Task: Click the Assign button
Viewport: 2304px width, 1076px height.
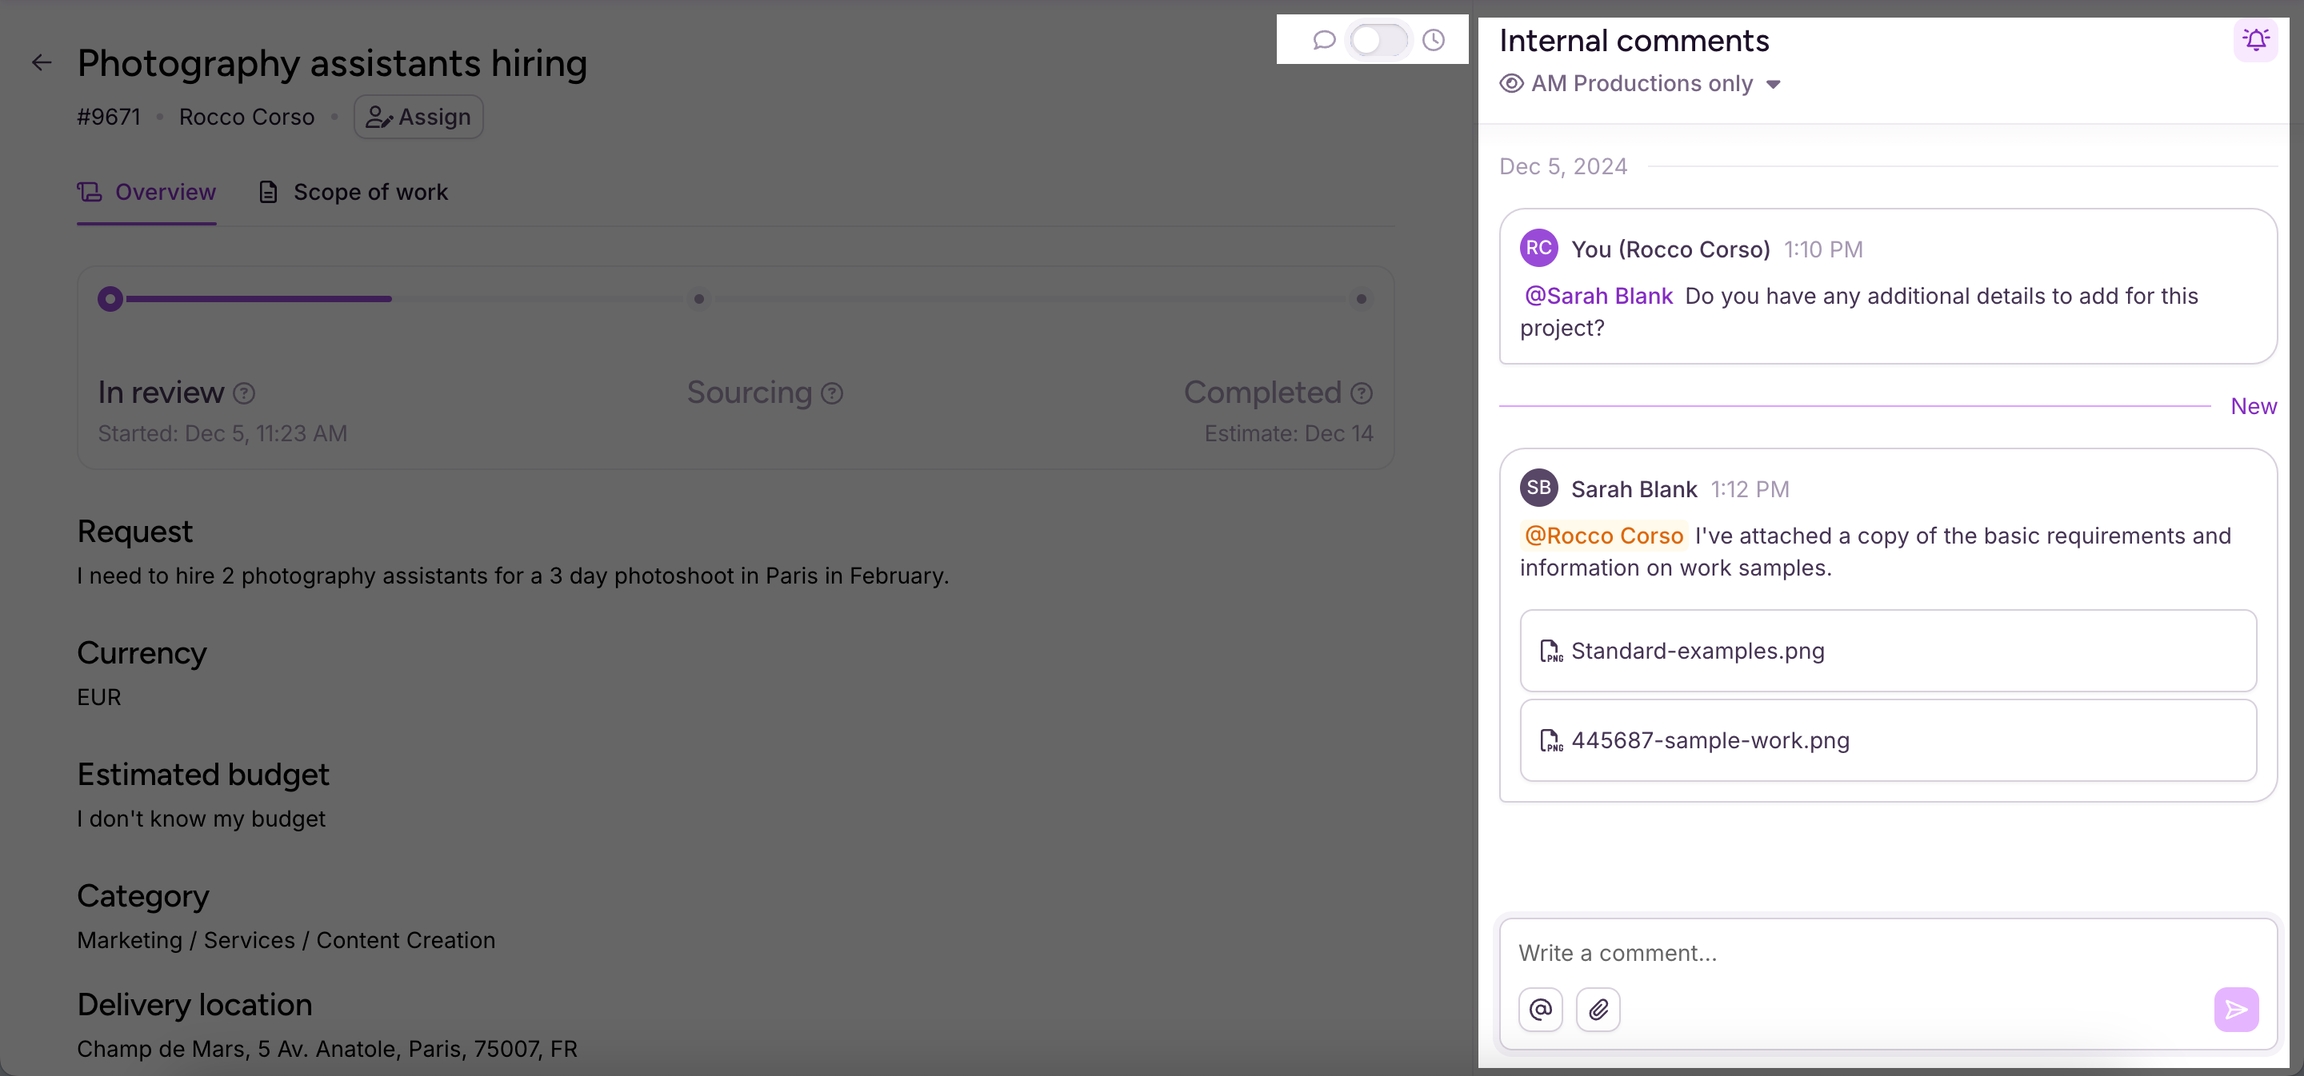Action: click(x=418, y=117)
